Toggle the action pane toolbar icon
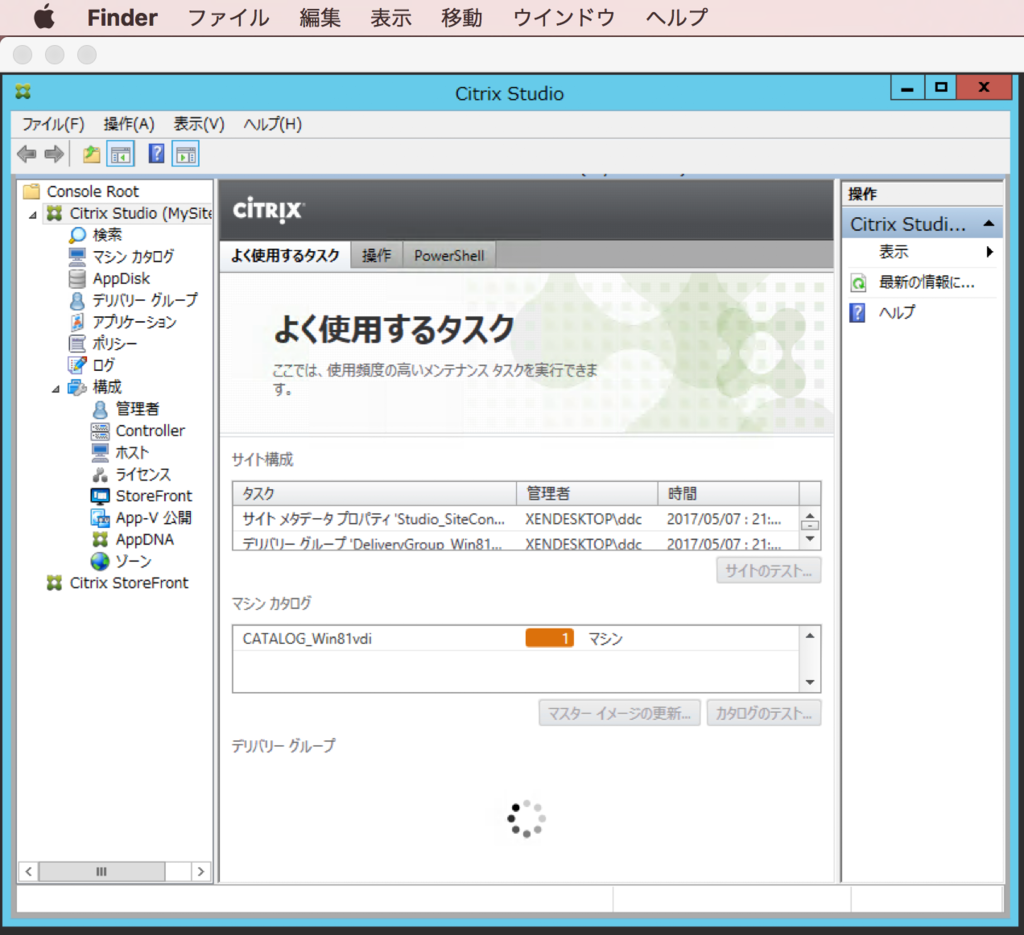The width and height of the screenshot is (1024, 935). (x=185, y=155)
